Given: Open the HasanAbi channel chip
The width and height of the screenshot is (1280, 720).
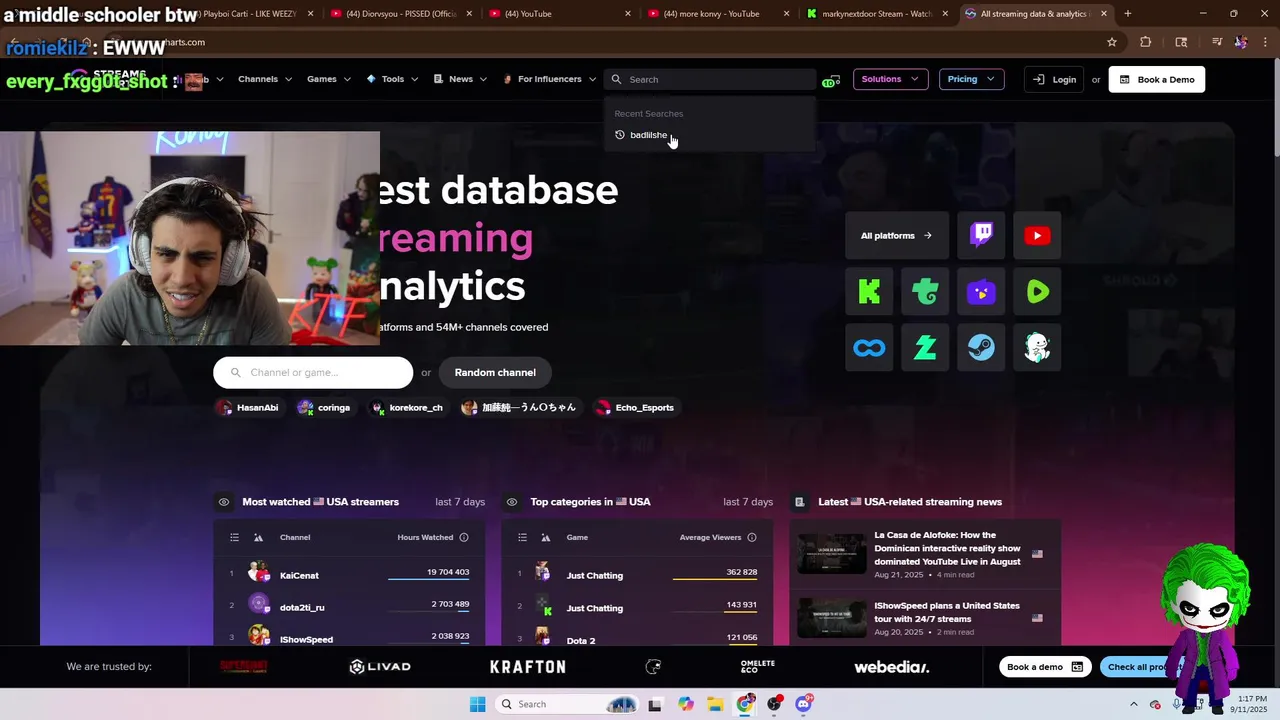Looking at the screenshot, I should pos(248,408).
